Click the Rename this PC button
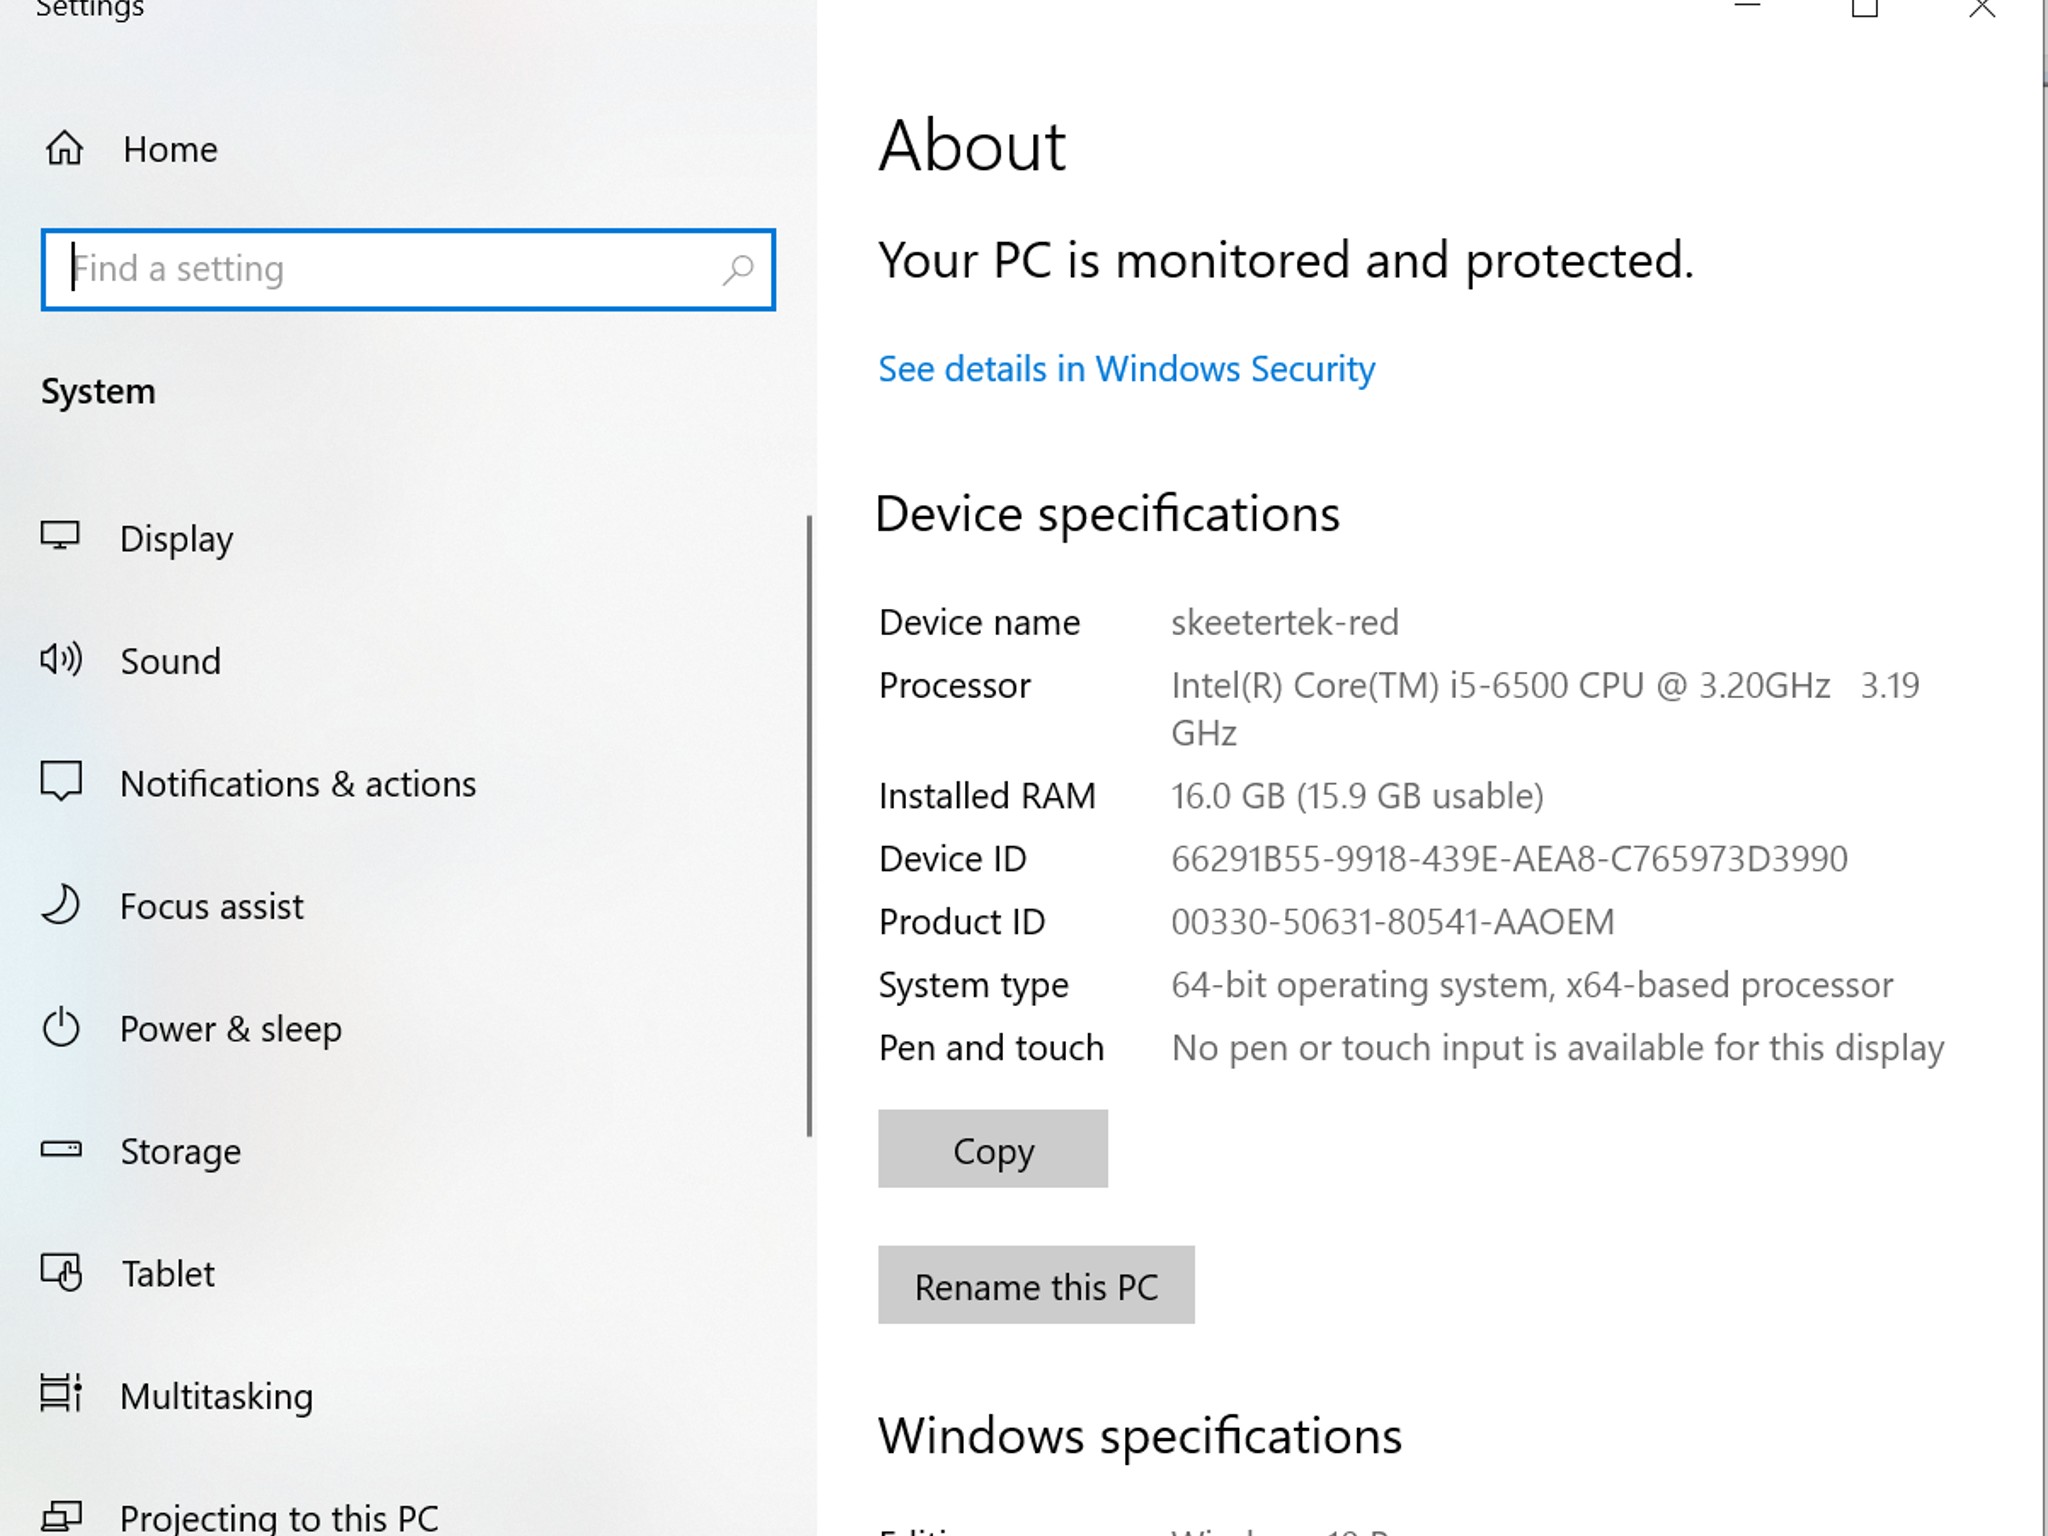Image resolution: width=2048 pixels, height=1536 pixels. [1036, 1286]
